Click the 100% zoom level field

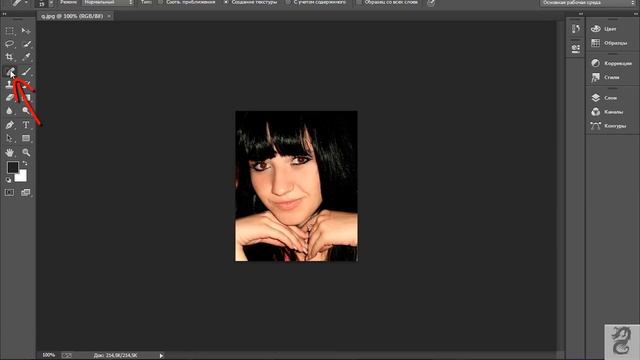point(49,355)
